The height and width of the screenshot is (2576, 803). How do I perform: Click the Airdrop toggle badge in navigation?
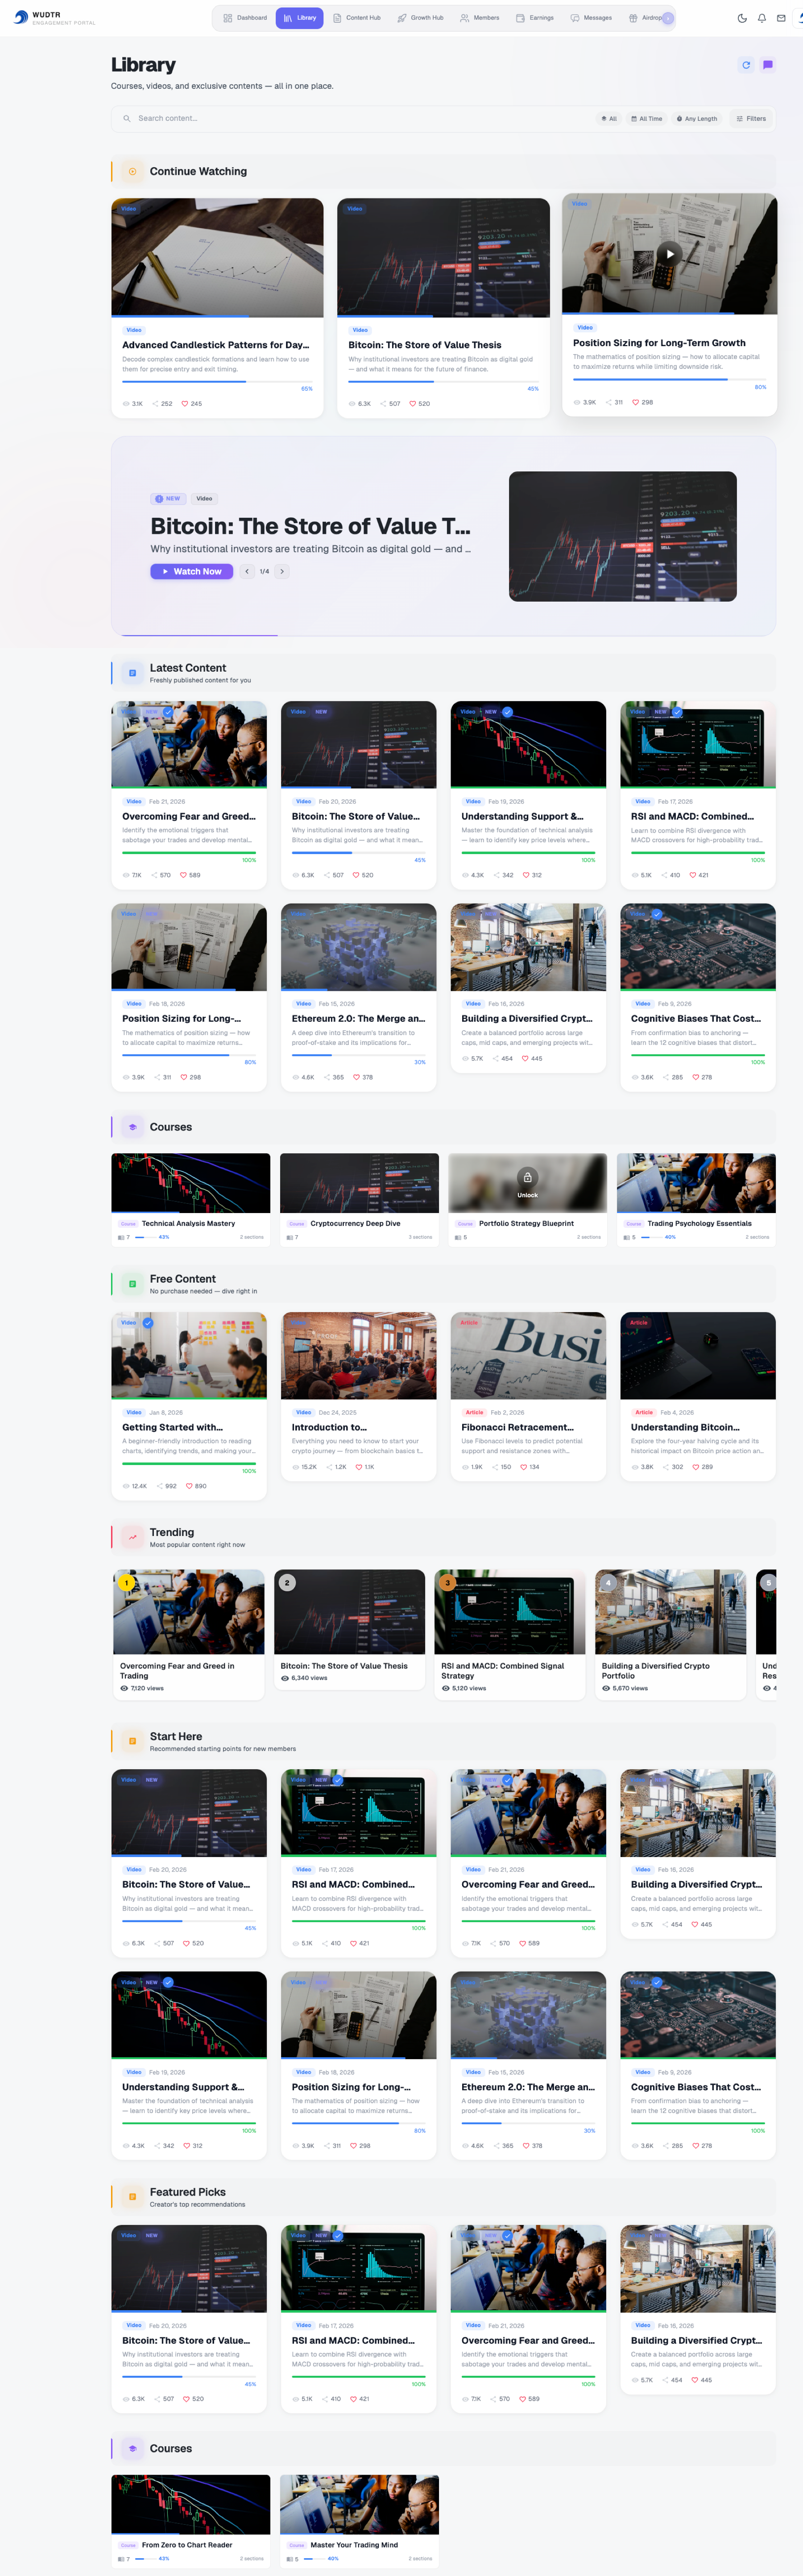tap(667, 18)
